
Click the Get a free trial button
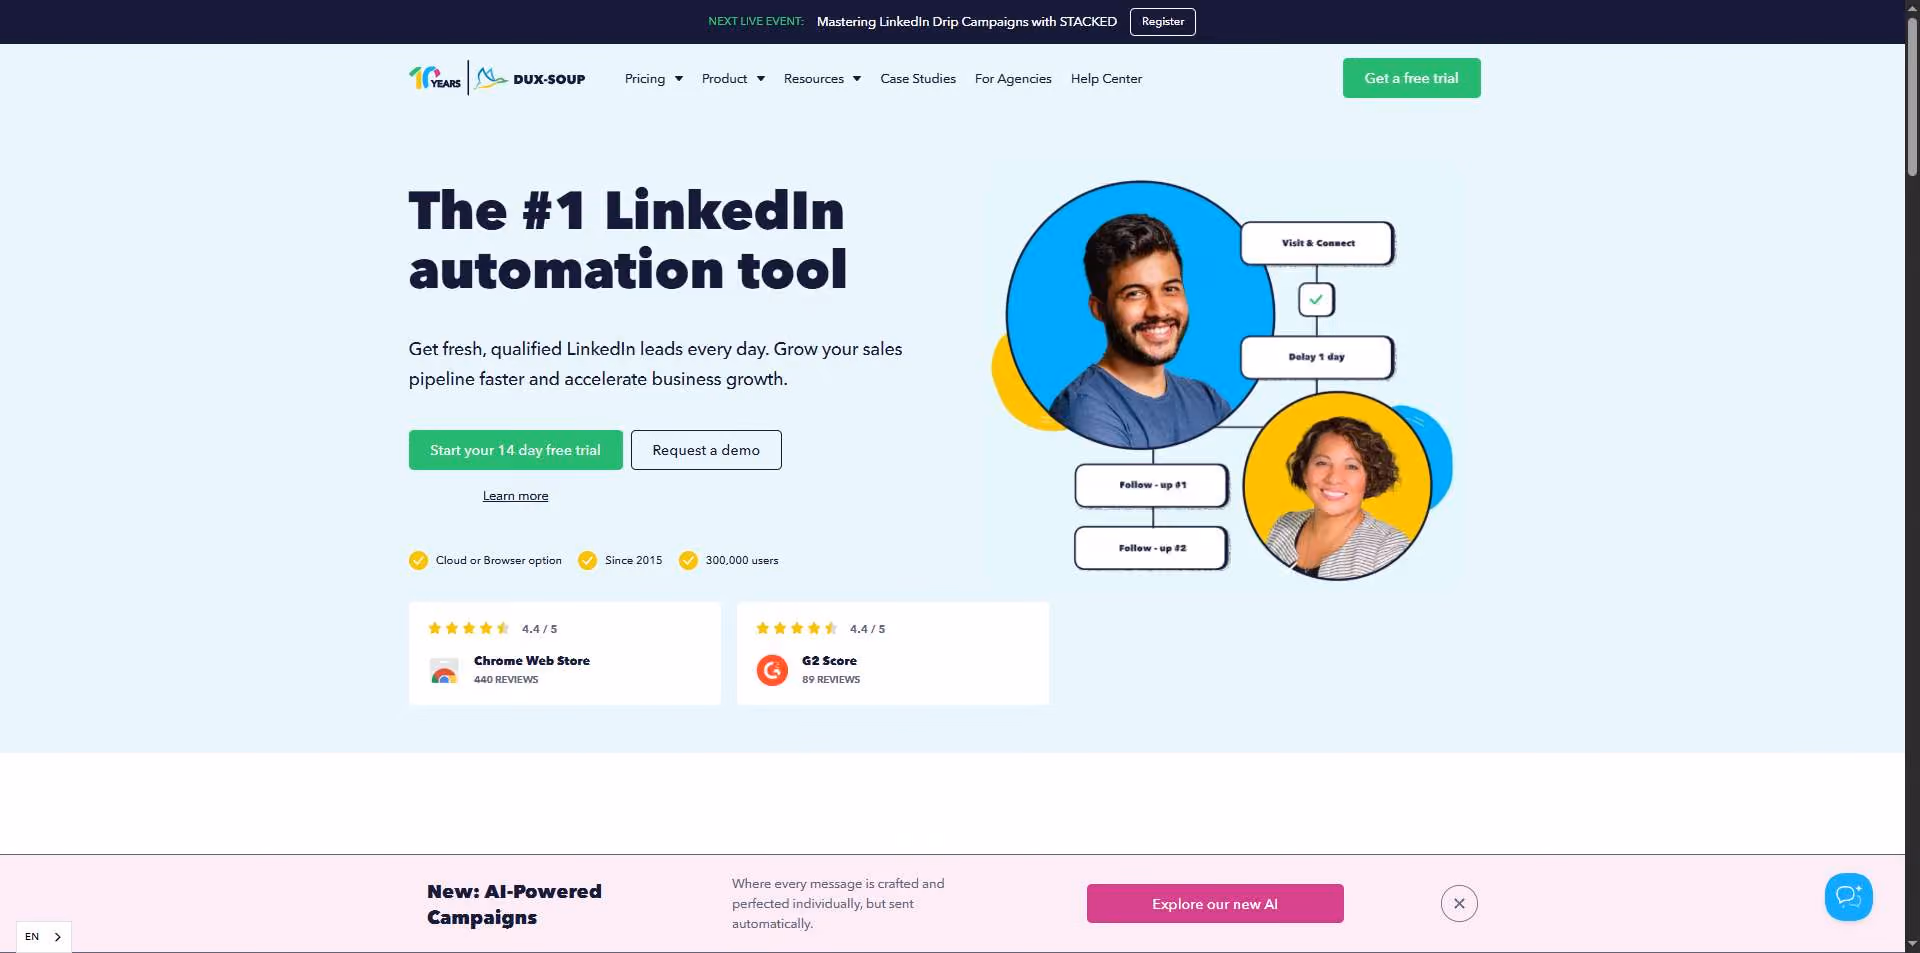1411,78
